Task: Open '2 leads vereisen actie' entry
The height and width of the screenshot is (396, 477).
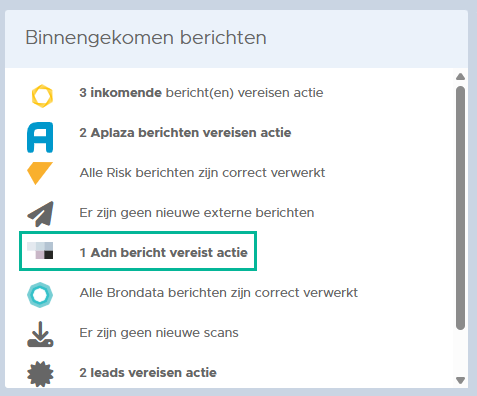Action: (x=148, y=373)
